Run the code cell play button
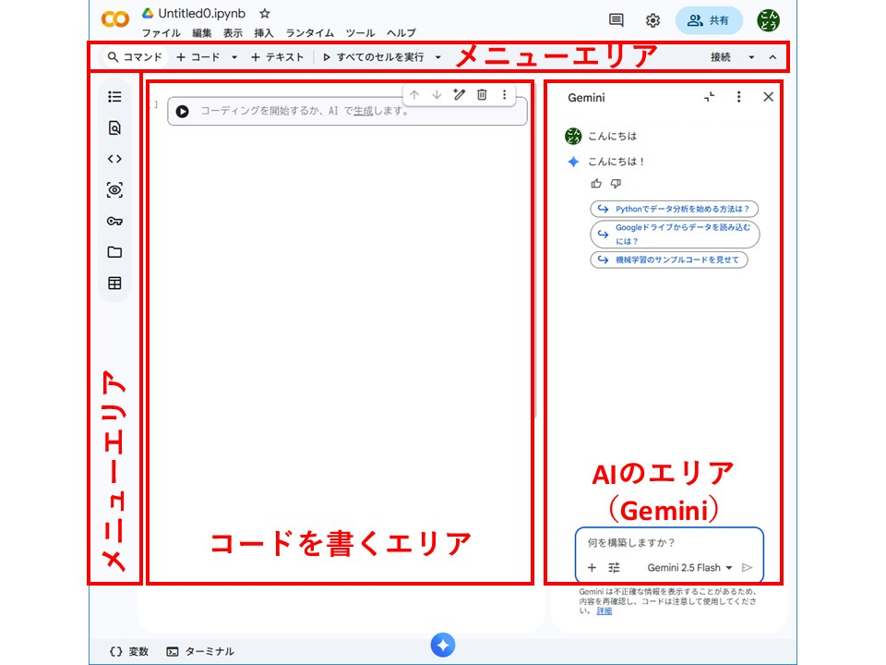 182,111
